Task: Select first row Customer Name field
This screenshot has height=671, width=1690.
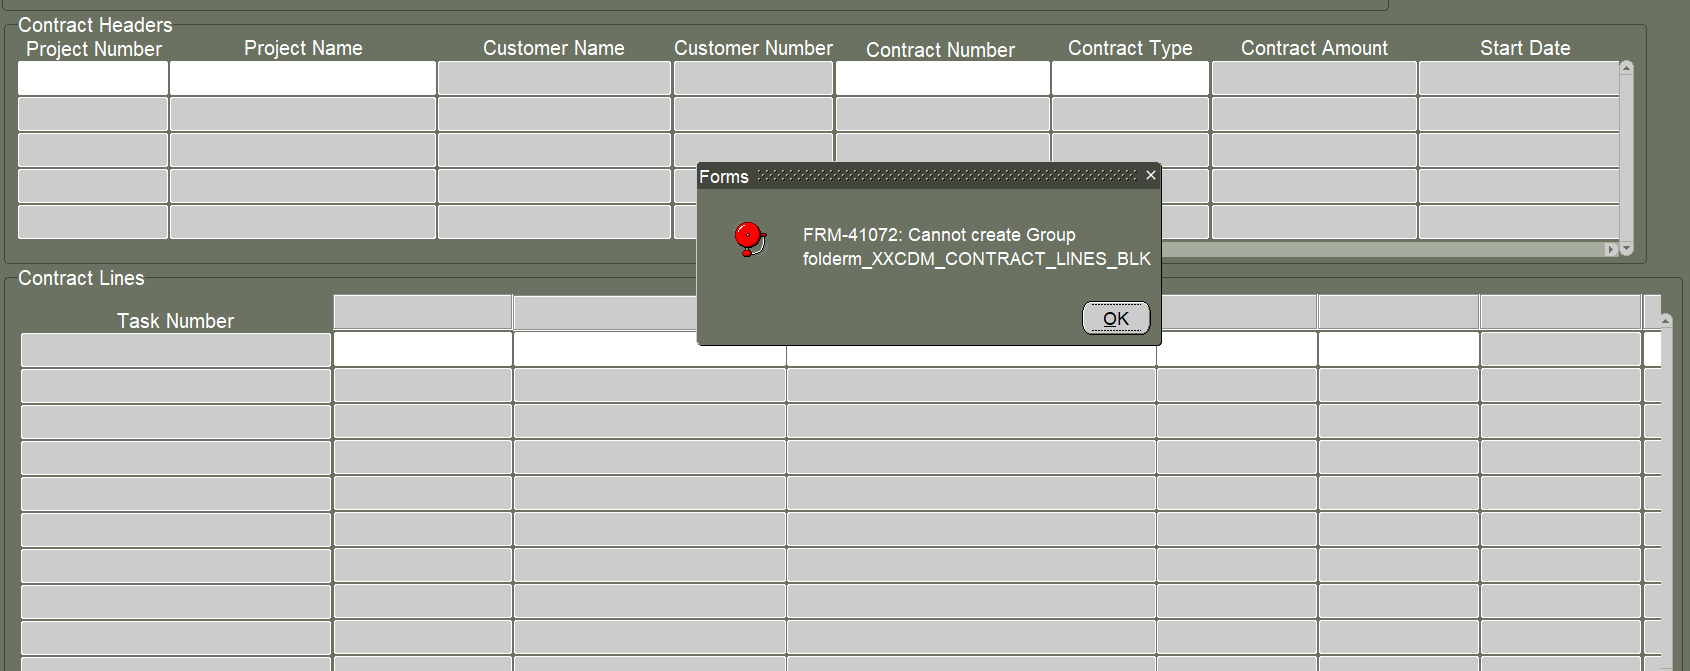Action: (553, 79)
